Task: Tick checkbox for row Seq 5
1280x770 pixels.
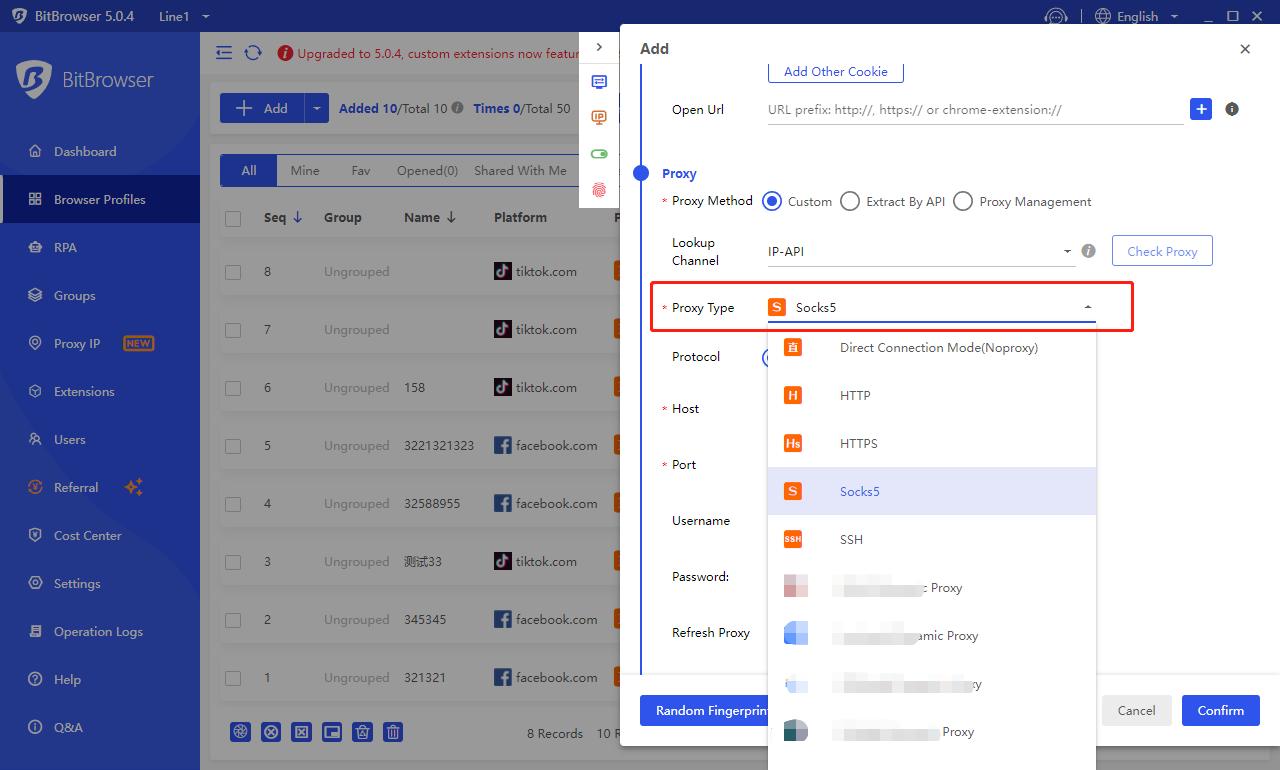Action: tap(233, 446)
